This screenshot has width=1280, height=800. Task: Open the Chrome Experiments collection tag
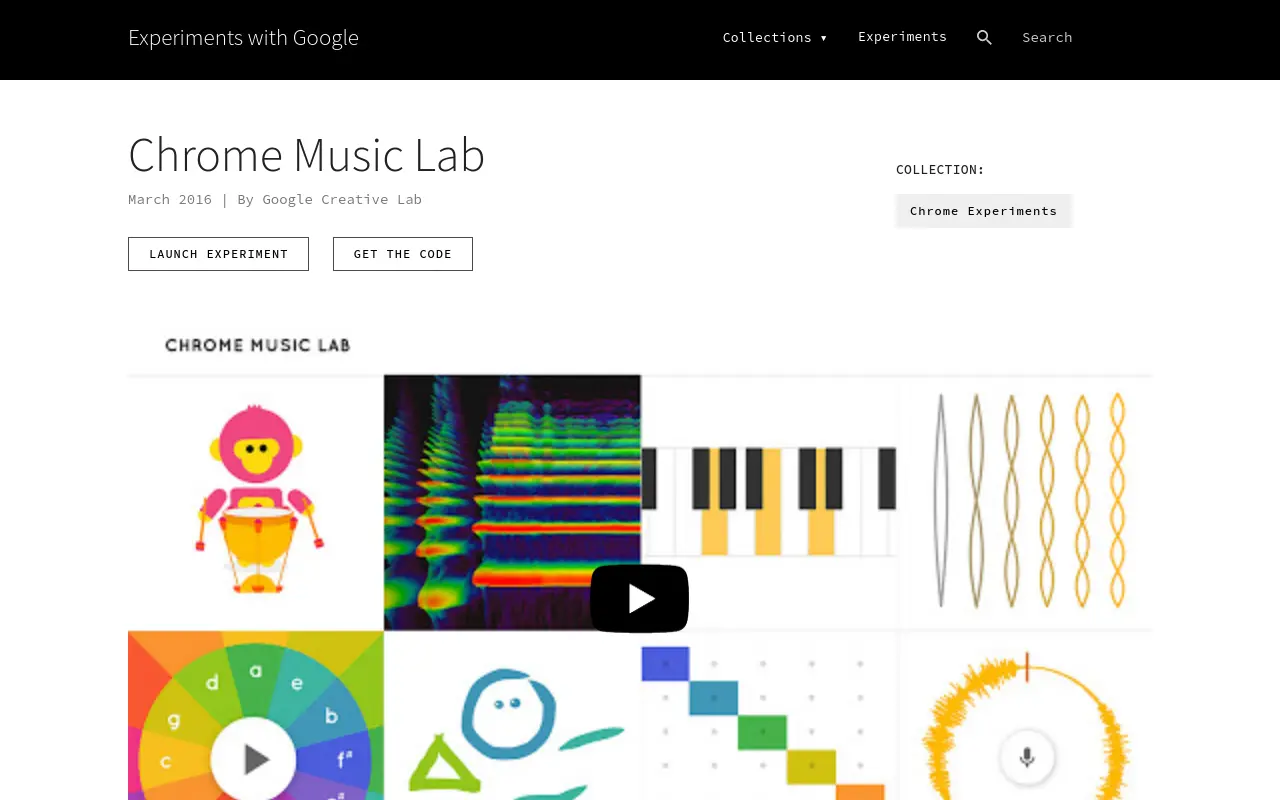983,211
